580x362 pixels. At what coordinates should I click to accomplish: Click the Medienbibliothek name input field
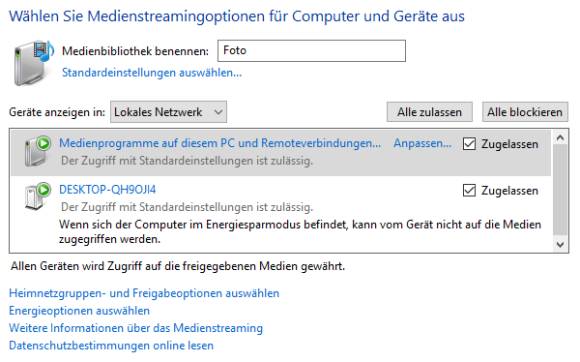tap(311, 51)
